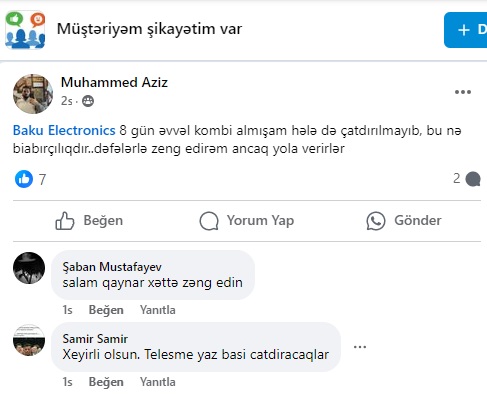Click the Yorum Yap comment button
This screenshot has height=395, width=487.
[x=247, y=221]
